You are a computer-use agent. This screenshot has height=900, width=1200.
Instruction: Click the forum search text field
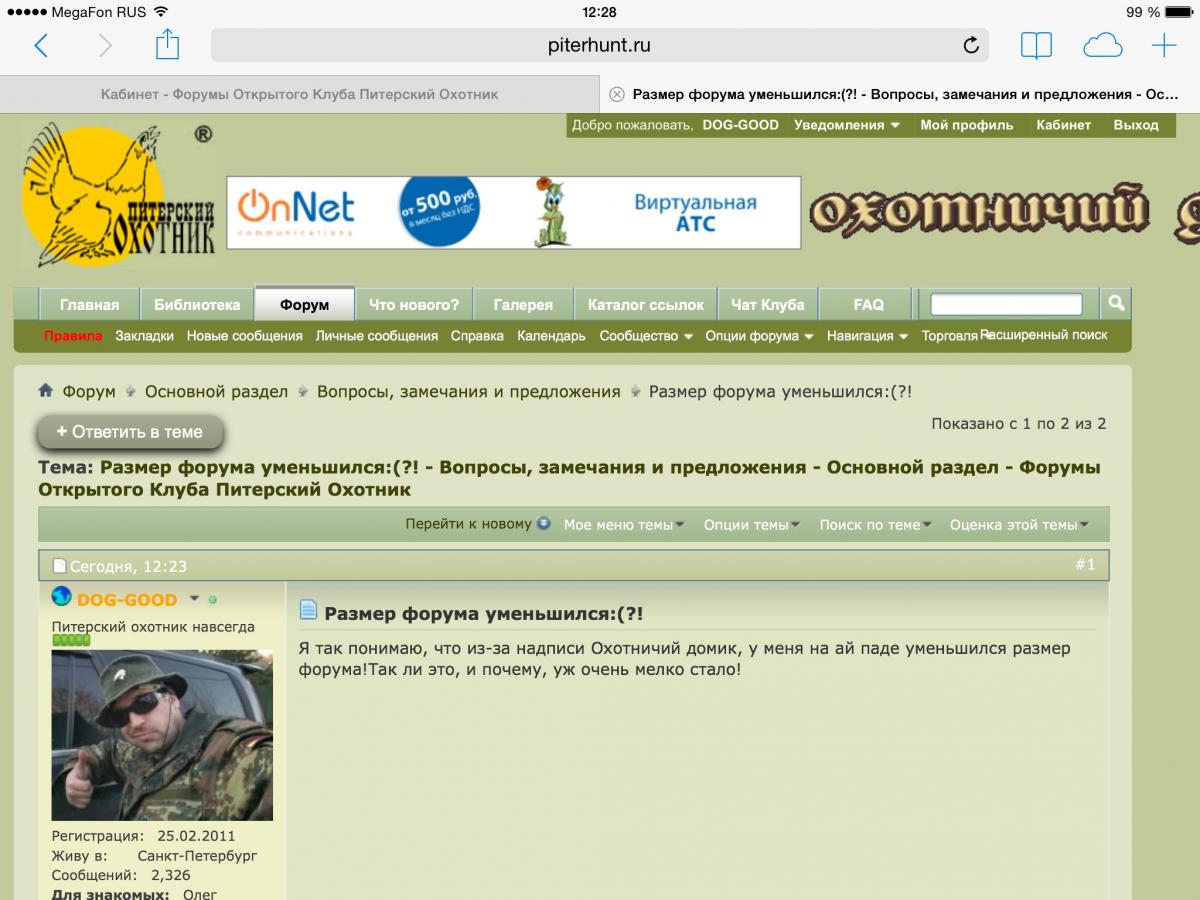pos(1006,304)
